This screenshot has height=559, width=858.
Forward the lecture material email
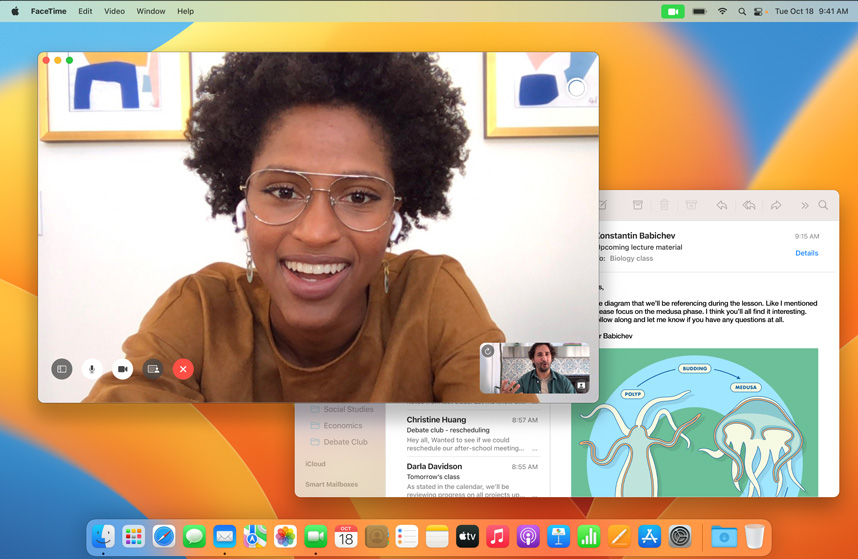point(776,205)
